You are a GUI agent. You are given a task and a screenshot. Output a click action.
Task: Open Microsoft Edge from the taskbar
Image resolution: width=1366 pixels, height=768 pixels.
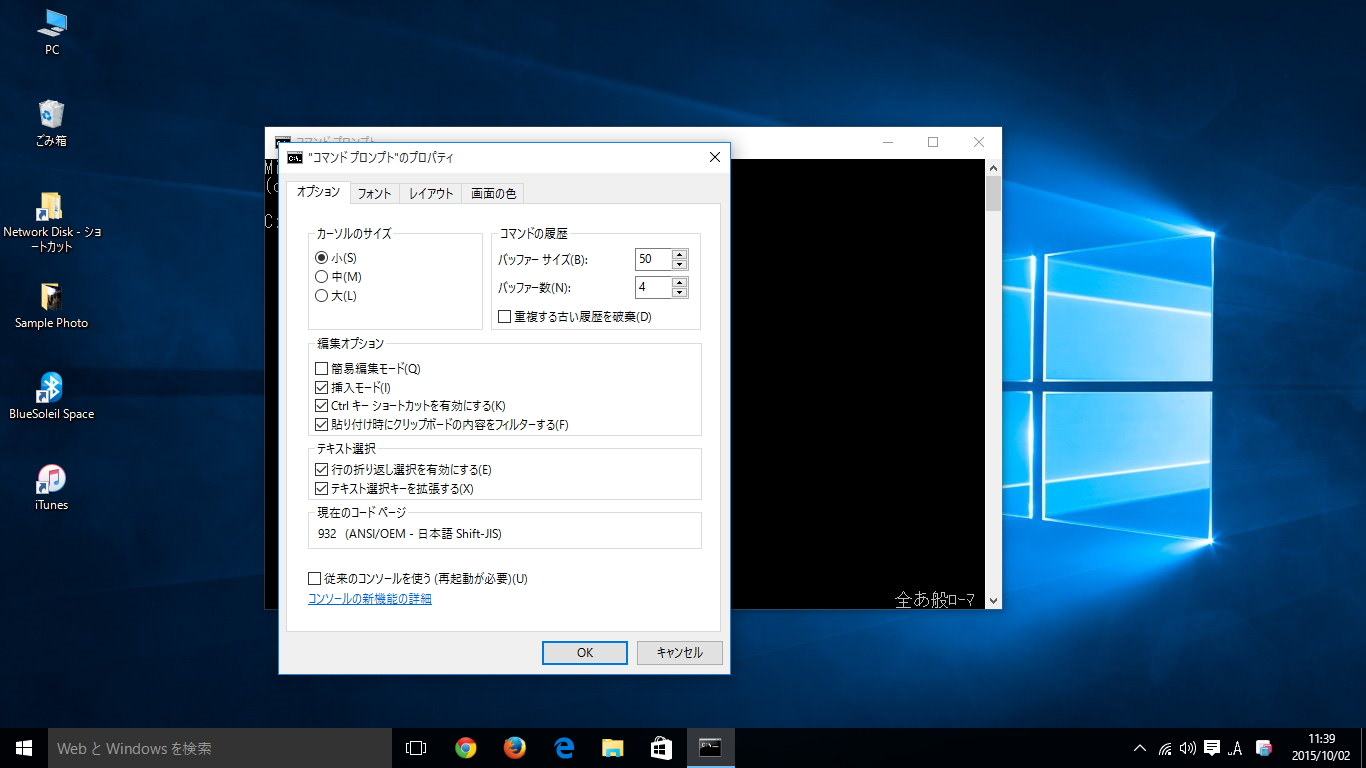click(x=564, y=748)
